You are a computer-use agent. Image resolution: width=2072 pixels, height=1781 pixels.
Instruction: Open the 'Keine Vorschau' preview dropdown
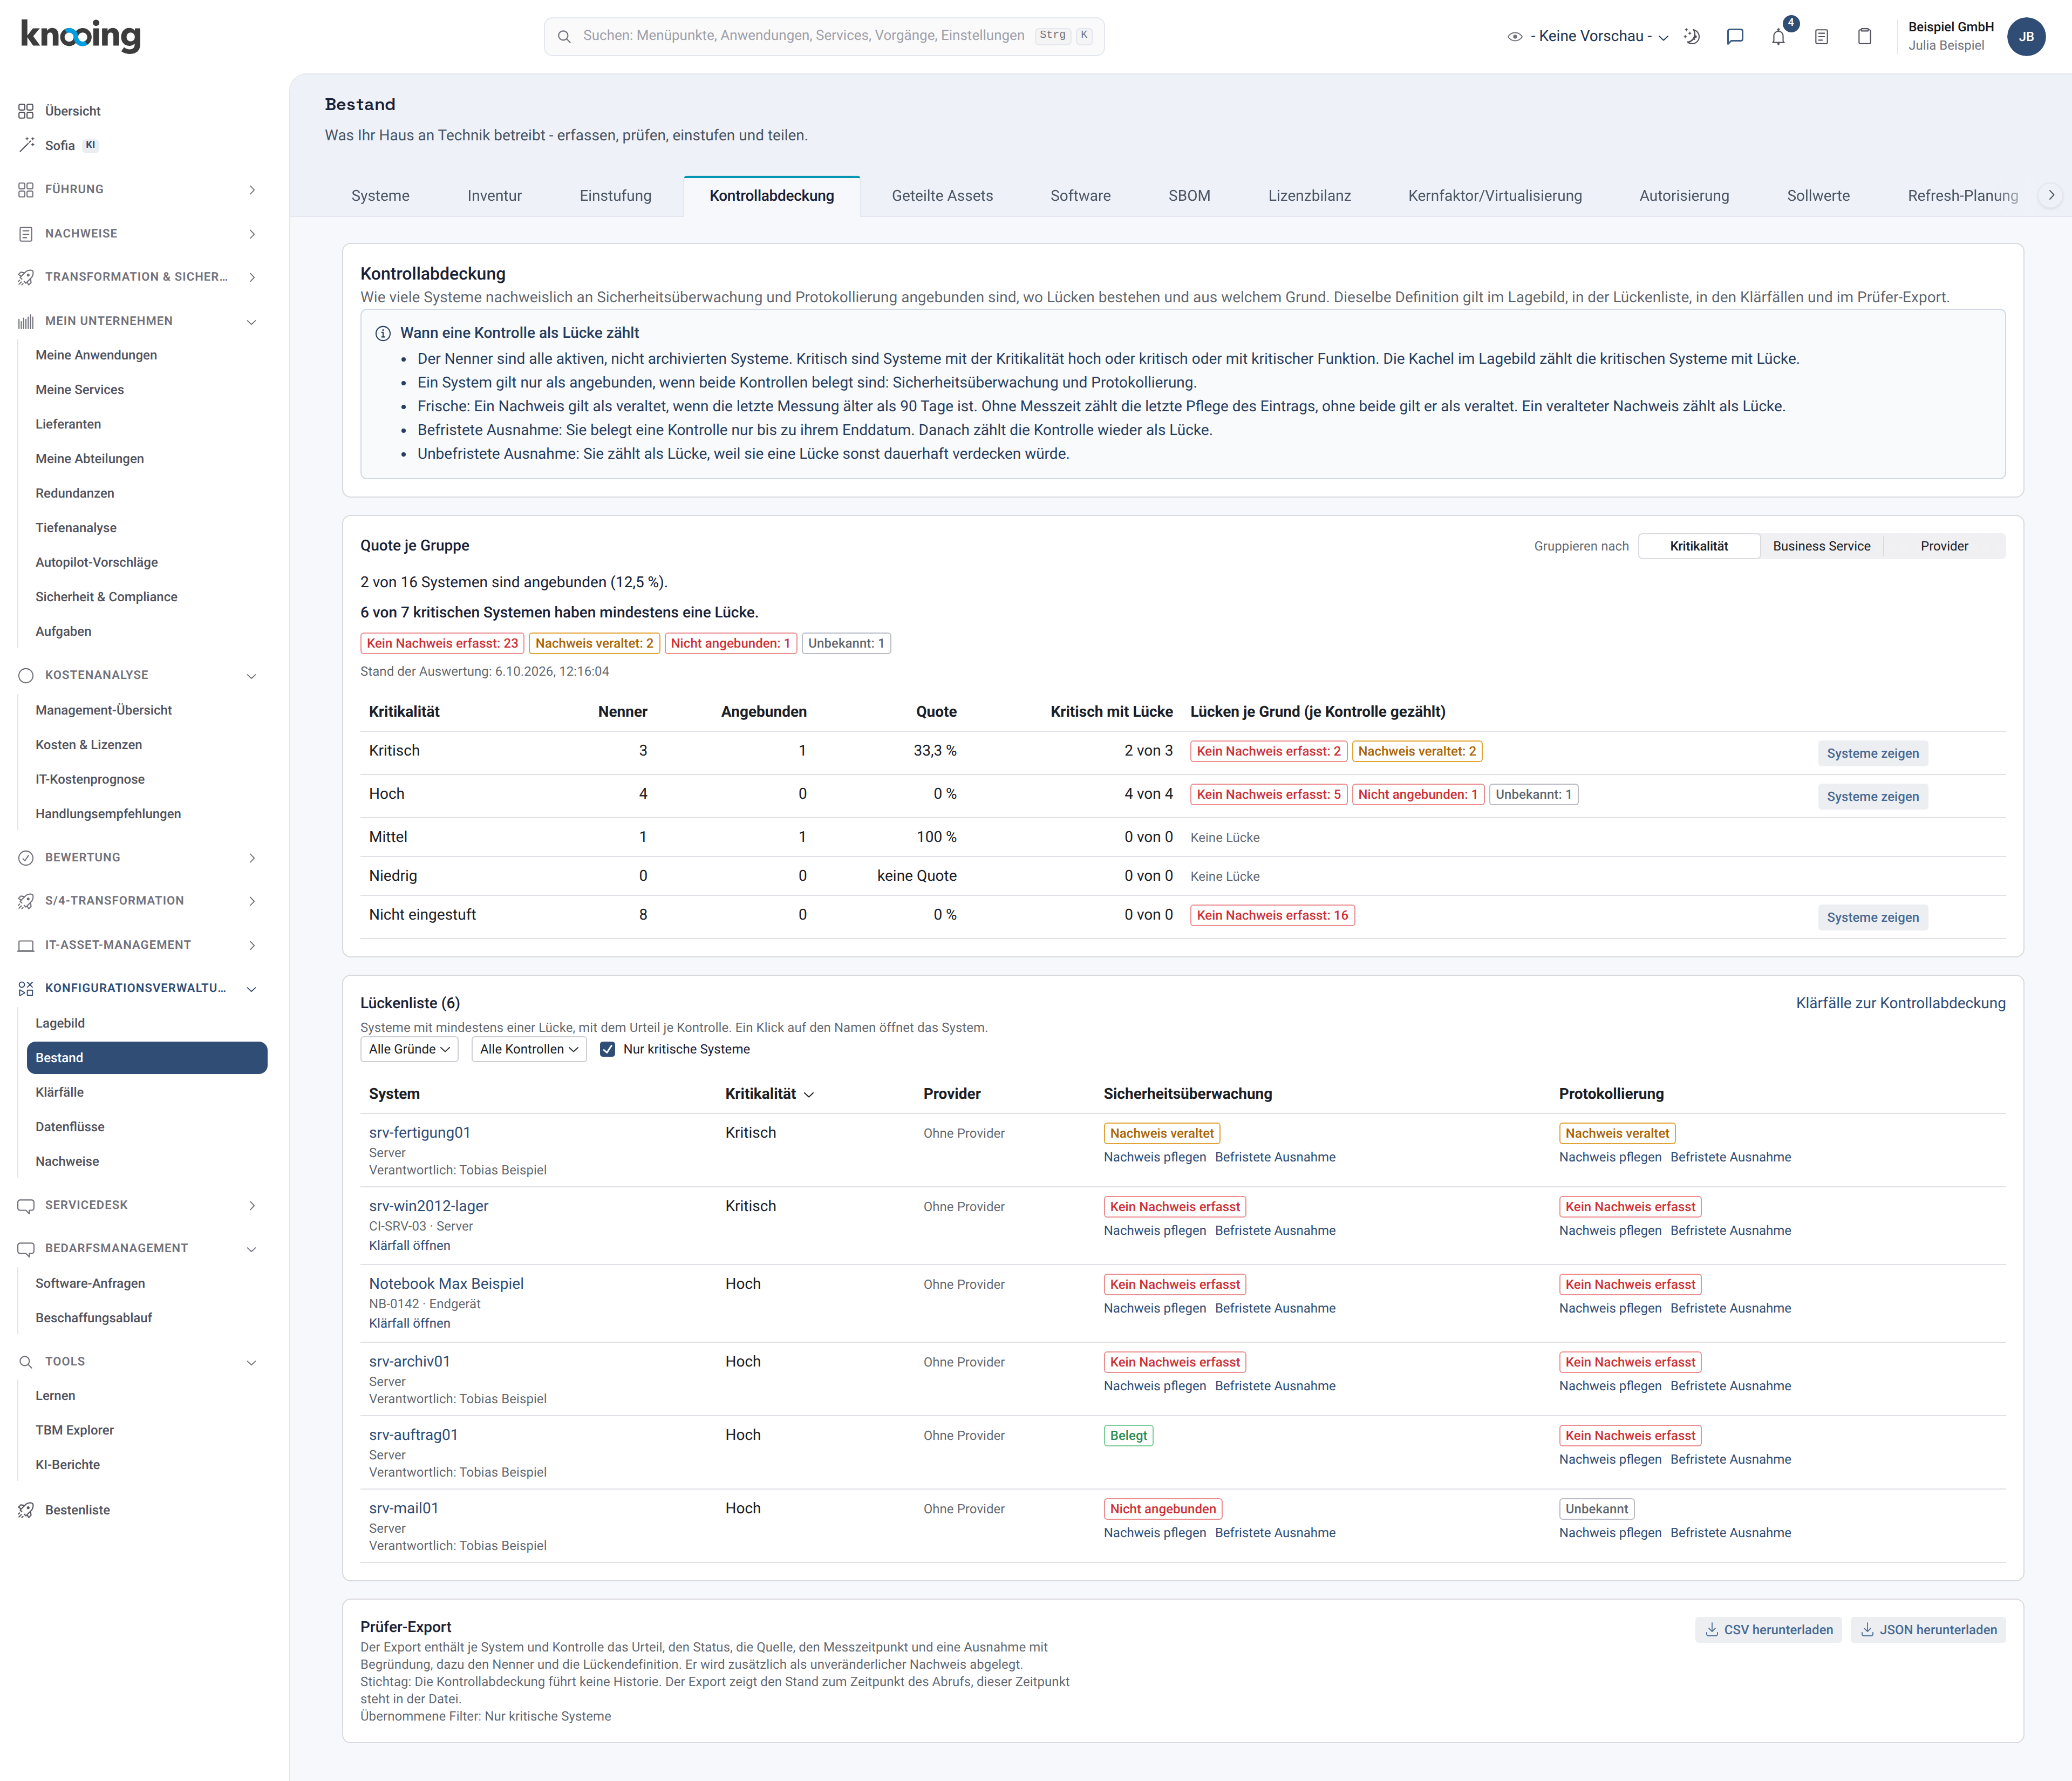pyautogui.click(x=1588, y=37)
